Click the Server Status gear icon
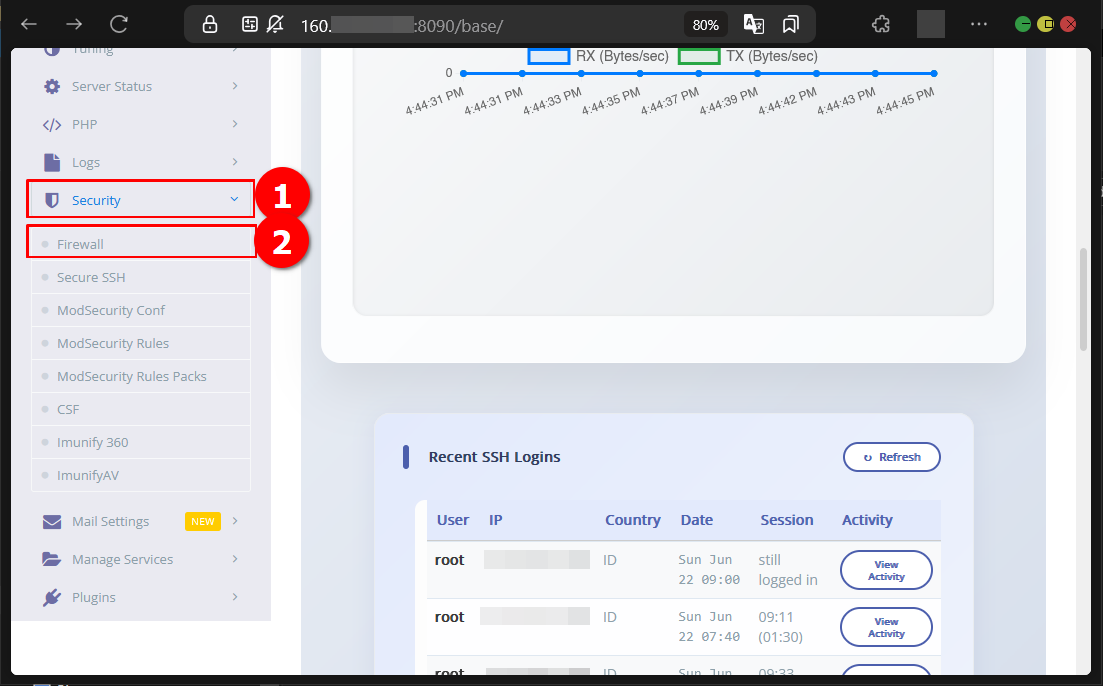 point(52,87)
